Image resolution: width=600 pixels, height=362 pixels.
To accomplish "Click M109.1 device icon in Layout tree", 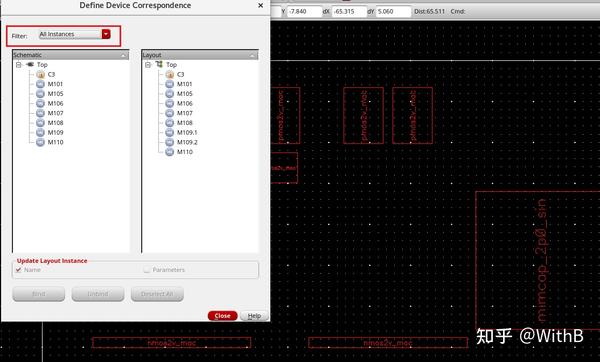I will point(170,132).
